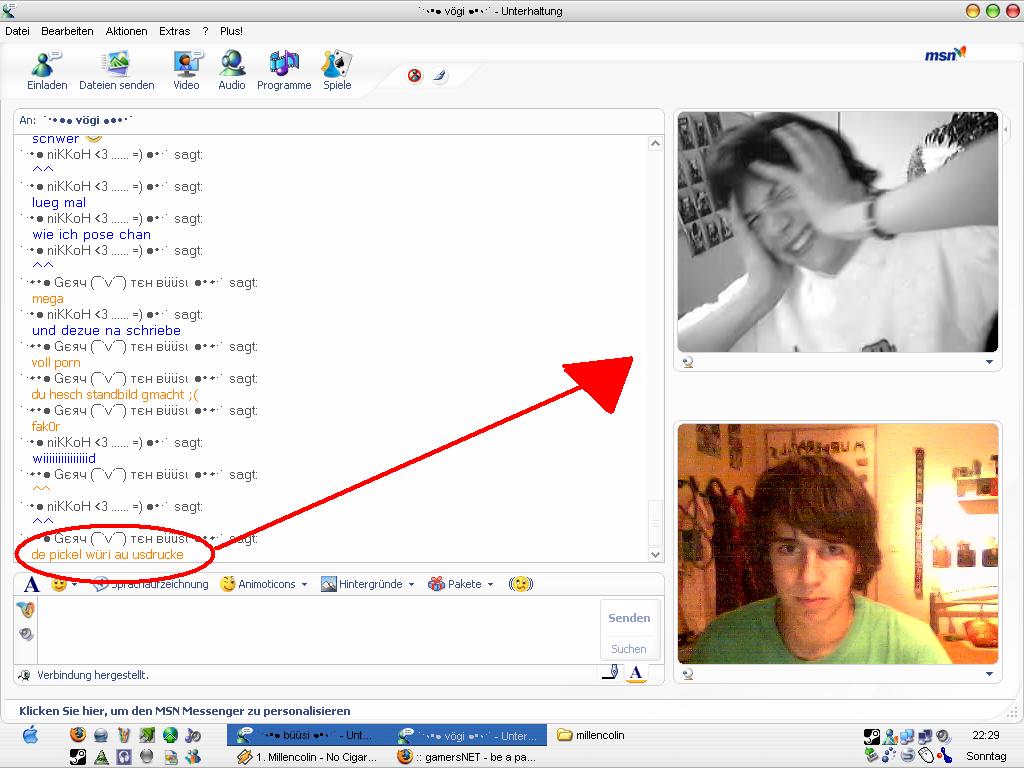
Task: Switch to text typing mode A tab
Action: 635,673
